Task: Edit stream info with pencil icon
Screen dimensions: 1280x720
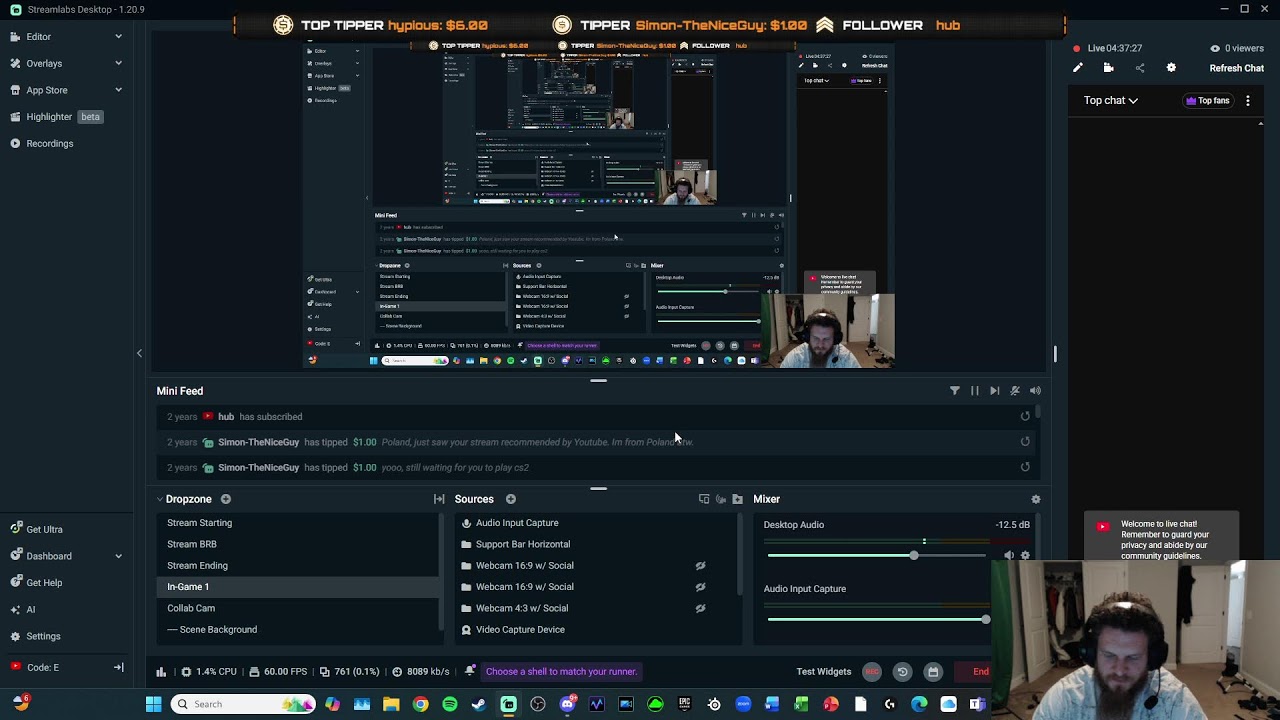Action: pyautogui.click(x=1078, y=68)
